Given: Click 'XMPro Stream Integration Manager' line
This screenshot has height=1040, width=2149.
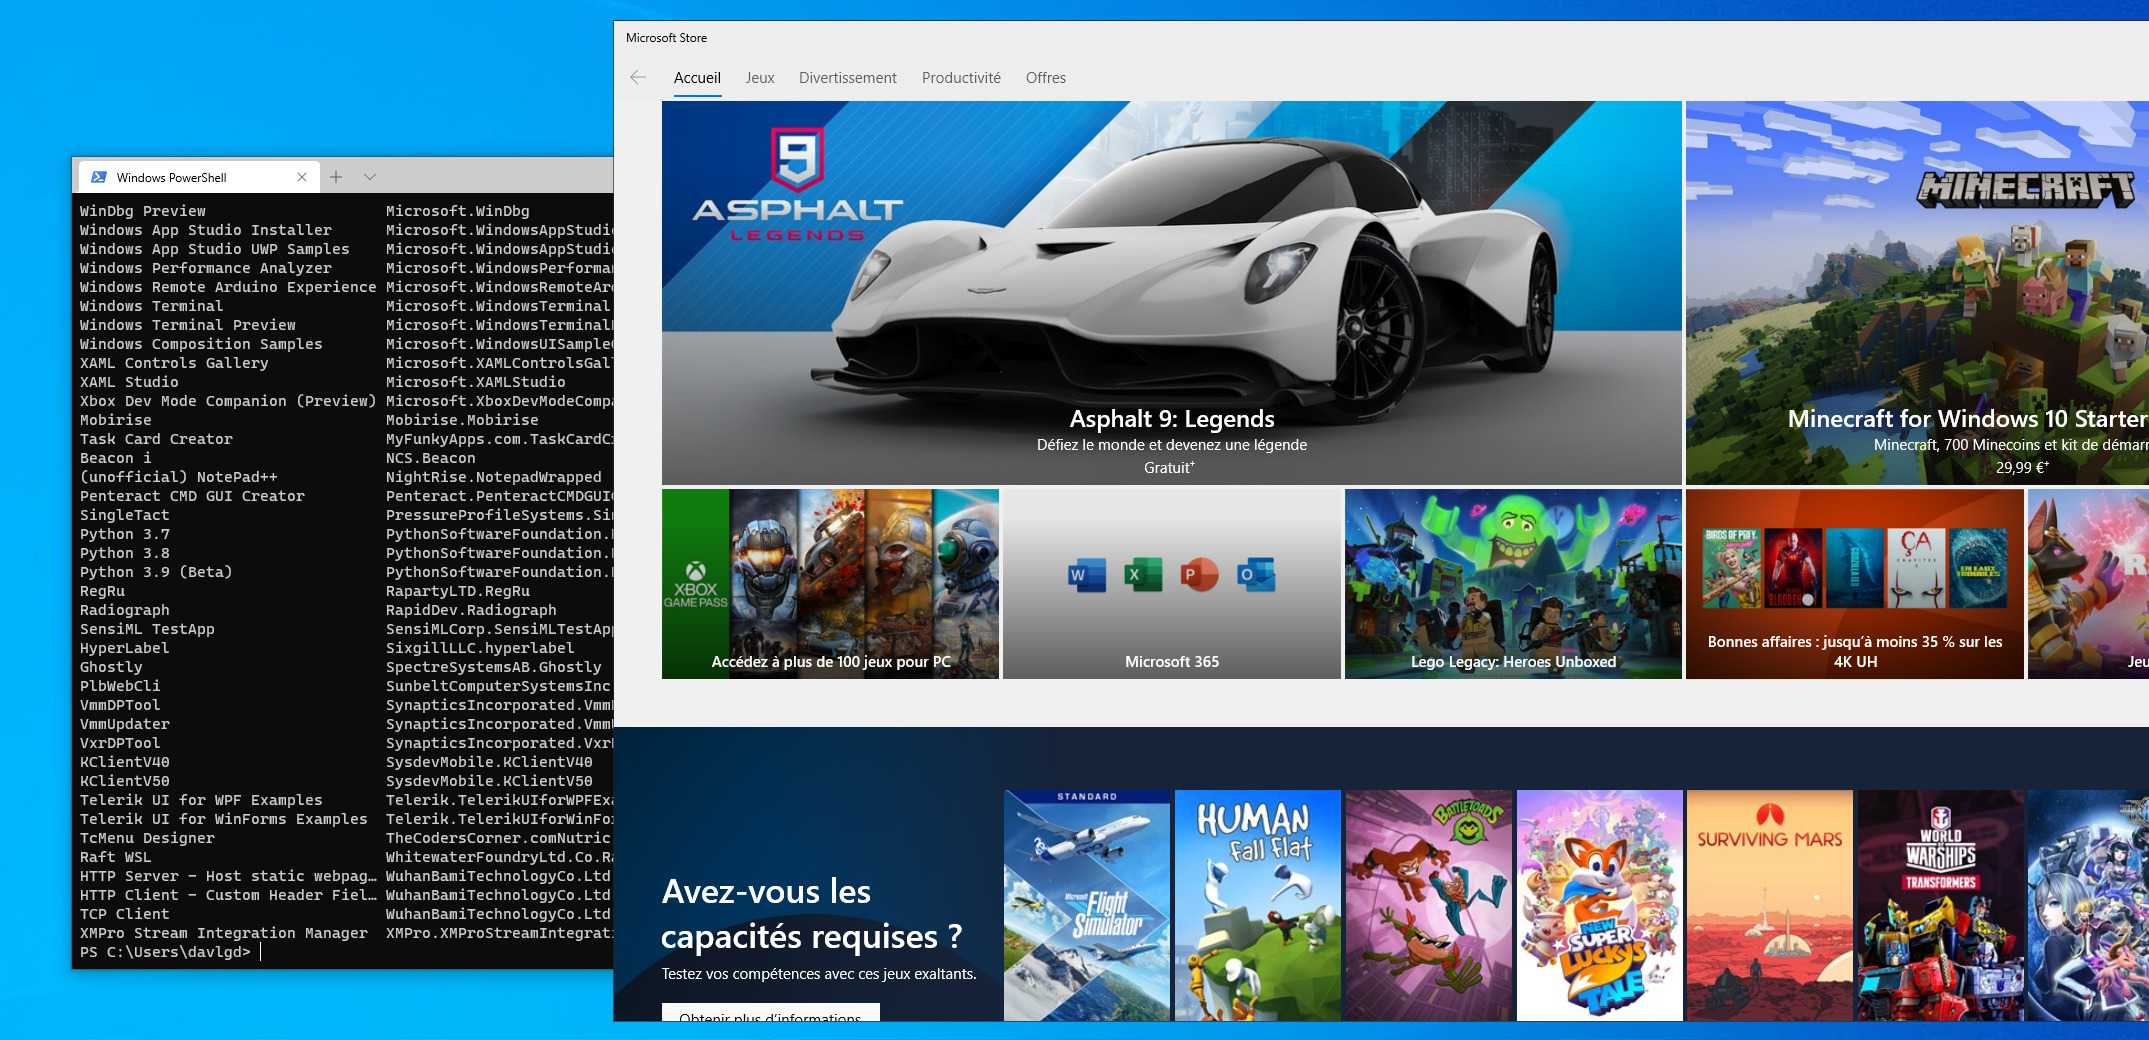Looking at the screenshot, I should click(x=224, y=933).
